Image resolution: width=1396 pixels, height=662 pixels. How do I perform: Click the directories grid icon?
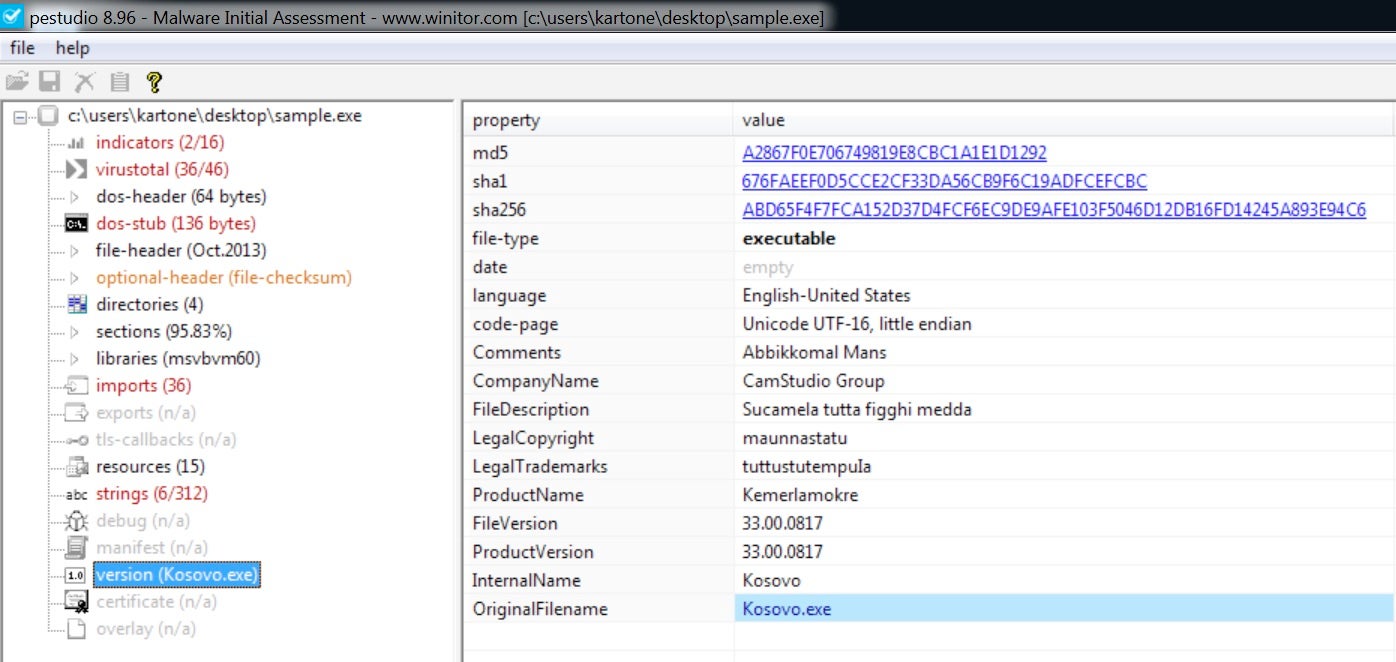(x=76, y=305)
